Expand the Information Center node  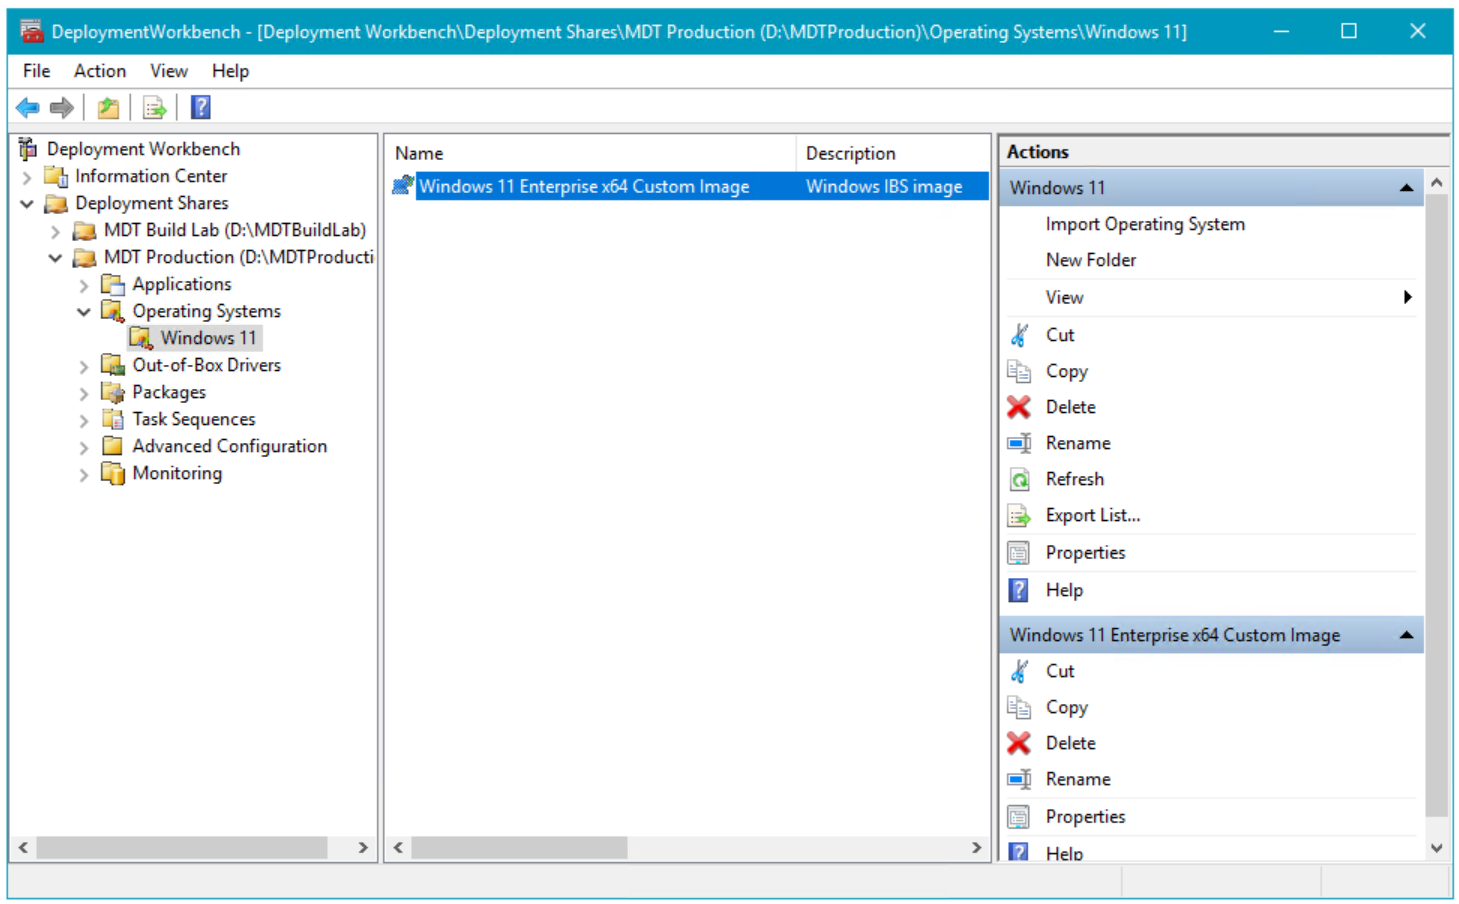27,177
